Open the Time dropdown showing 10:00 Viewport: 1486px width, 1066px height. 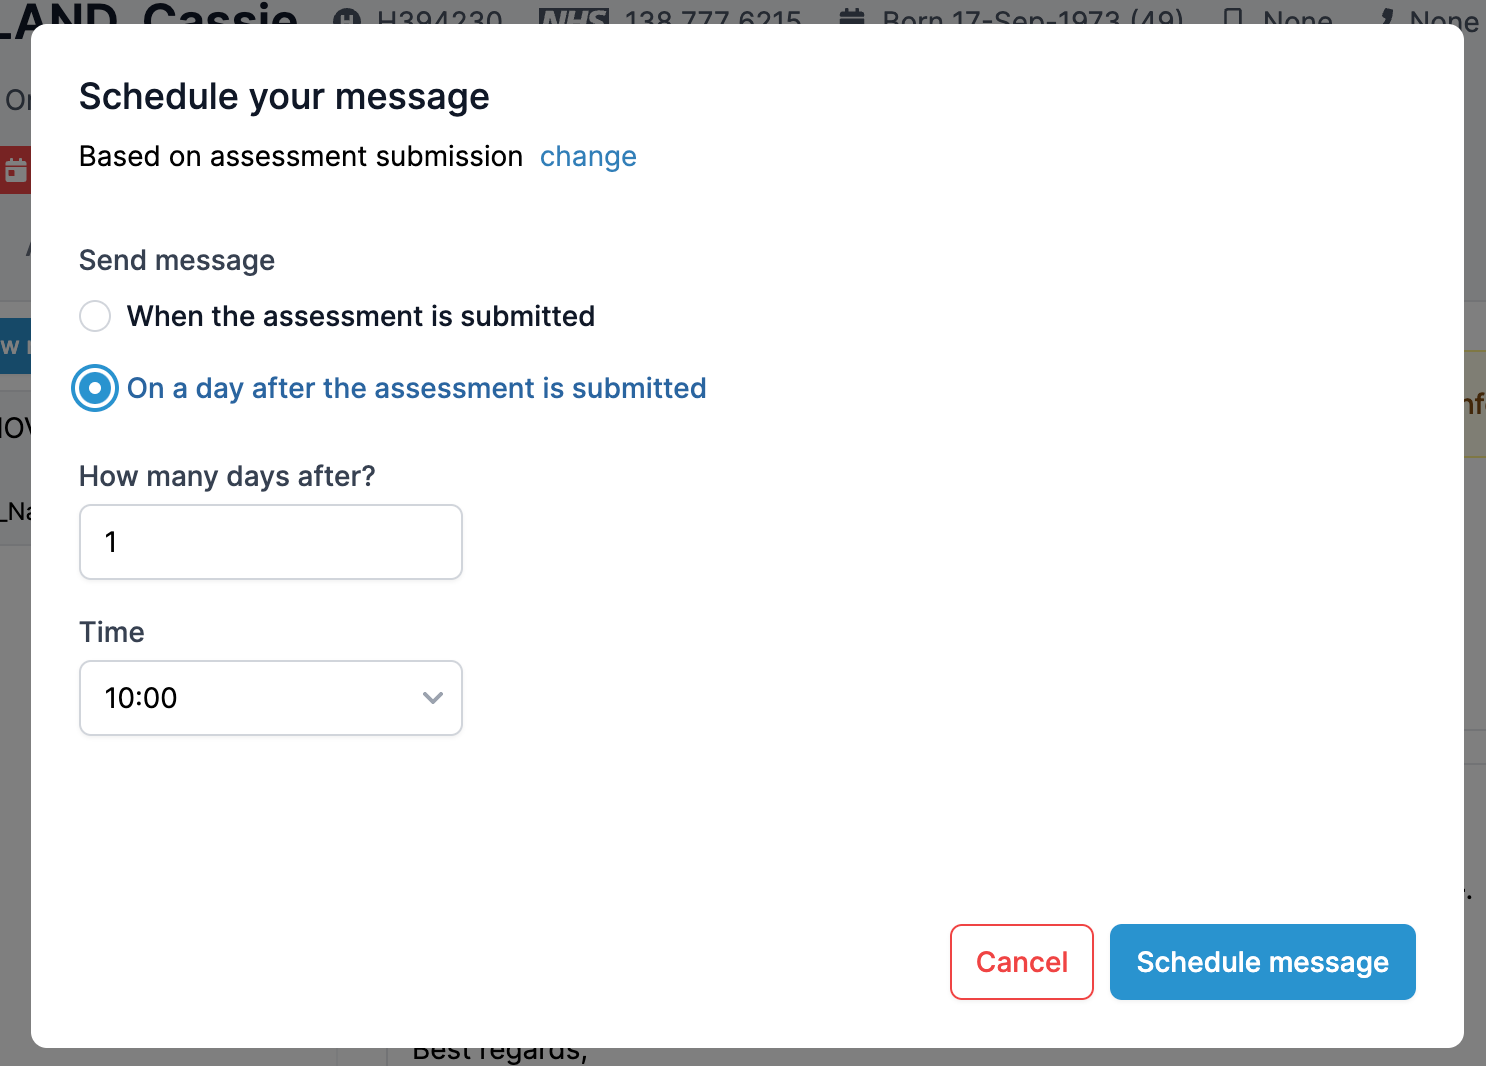[x=270, y=698]
